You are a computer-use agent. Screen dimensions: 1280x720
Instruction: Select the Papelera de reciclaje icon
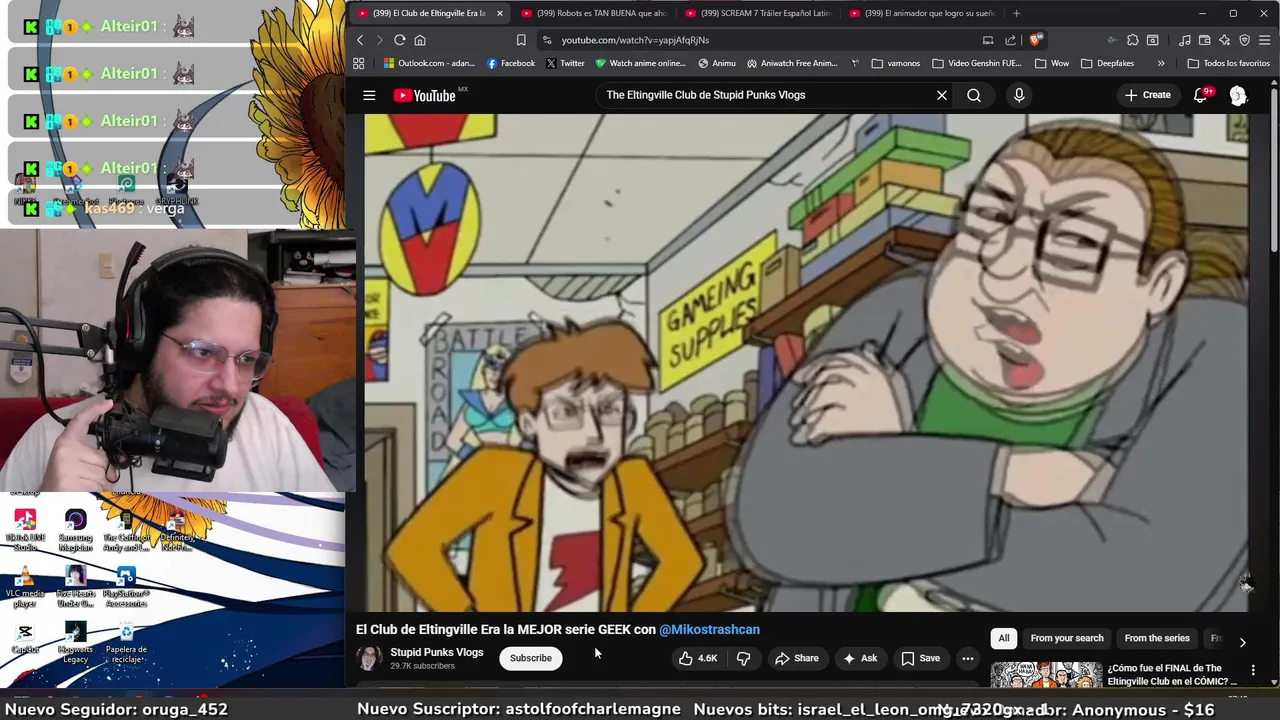point(126,642)
